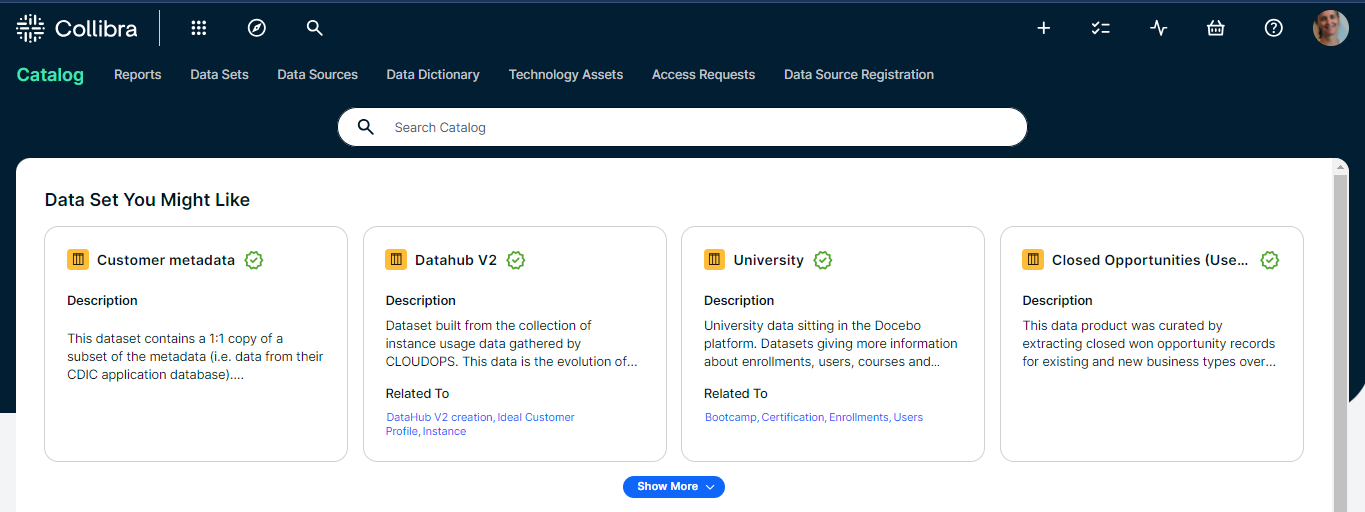The height and width of the screenshot is (512, 1365).
Task: Follow the DataHub V2 creation link
Action: pyautogui.click(x=440, y=417)
